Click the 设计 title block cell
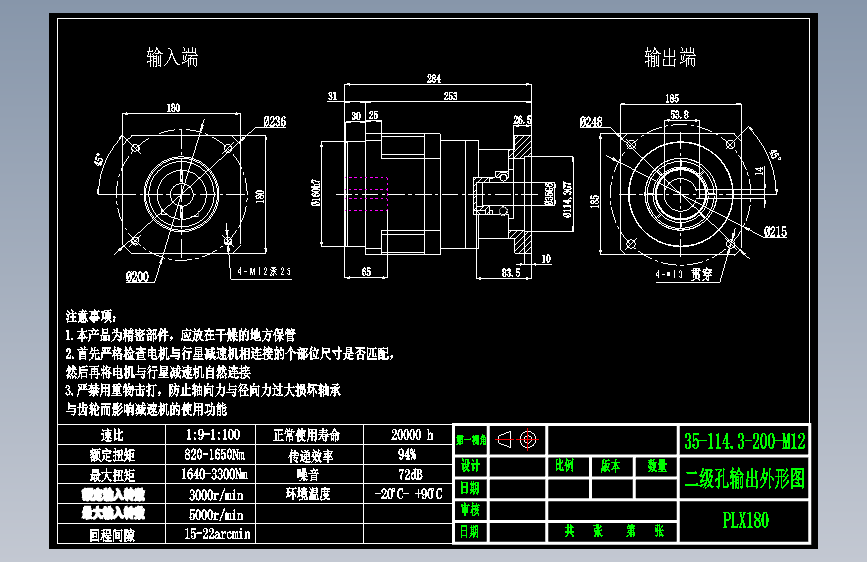Image resolution: width=867 pixels, height=562 pixels. [x=470, y=466]
